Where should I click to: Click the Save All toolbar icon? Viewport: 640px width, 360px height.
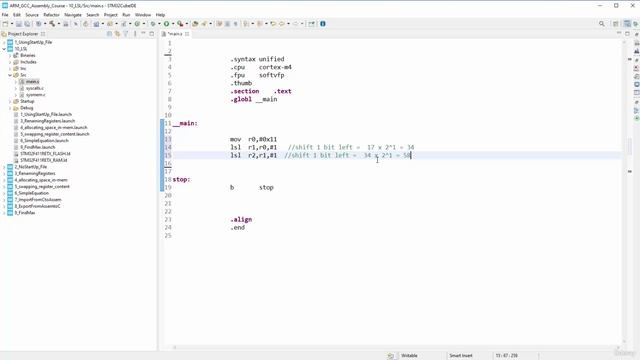point(27,24)
